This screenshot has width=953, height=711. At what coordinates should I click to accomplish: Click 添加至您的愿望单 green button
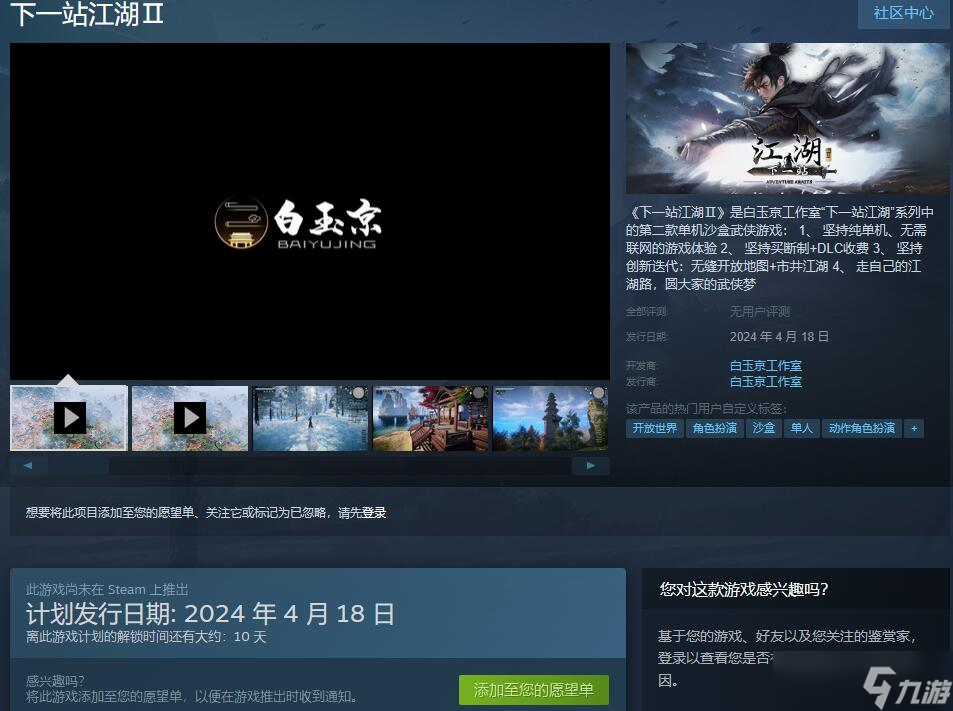(x=534, y=690)
